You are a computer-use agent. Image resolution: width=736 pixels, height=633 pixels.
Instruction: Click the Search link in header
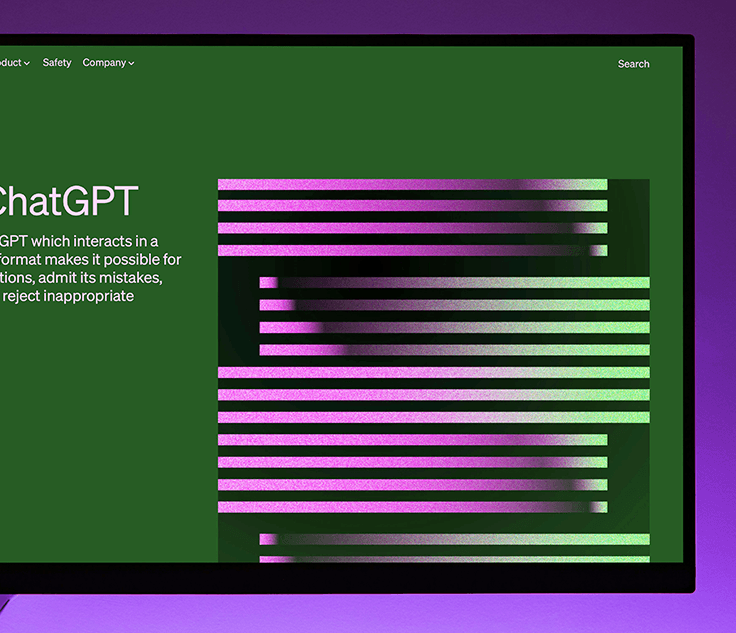pos(633,64)
